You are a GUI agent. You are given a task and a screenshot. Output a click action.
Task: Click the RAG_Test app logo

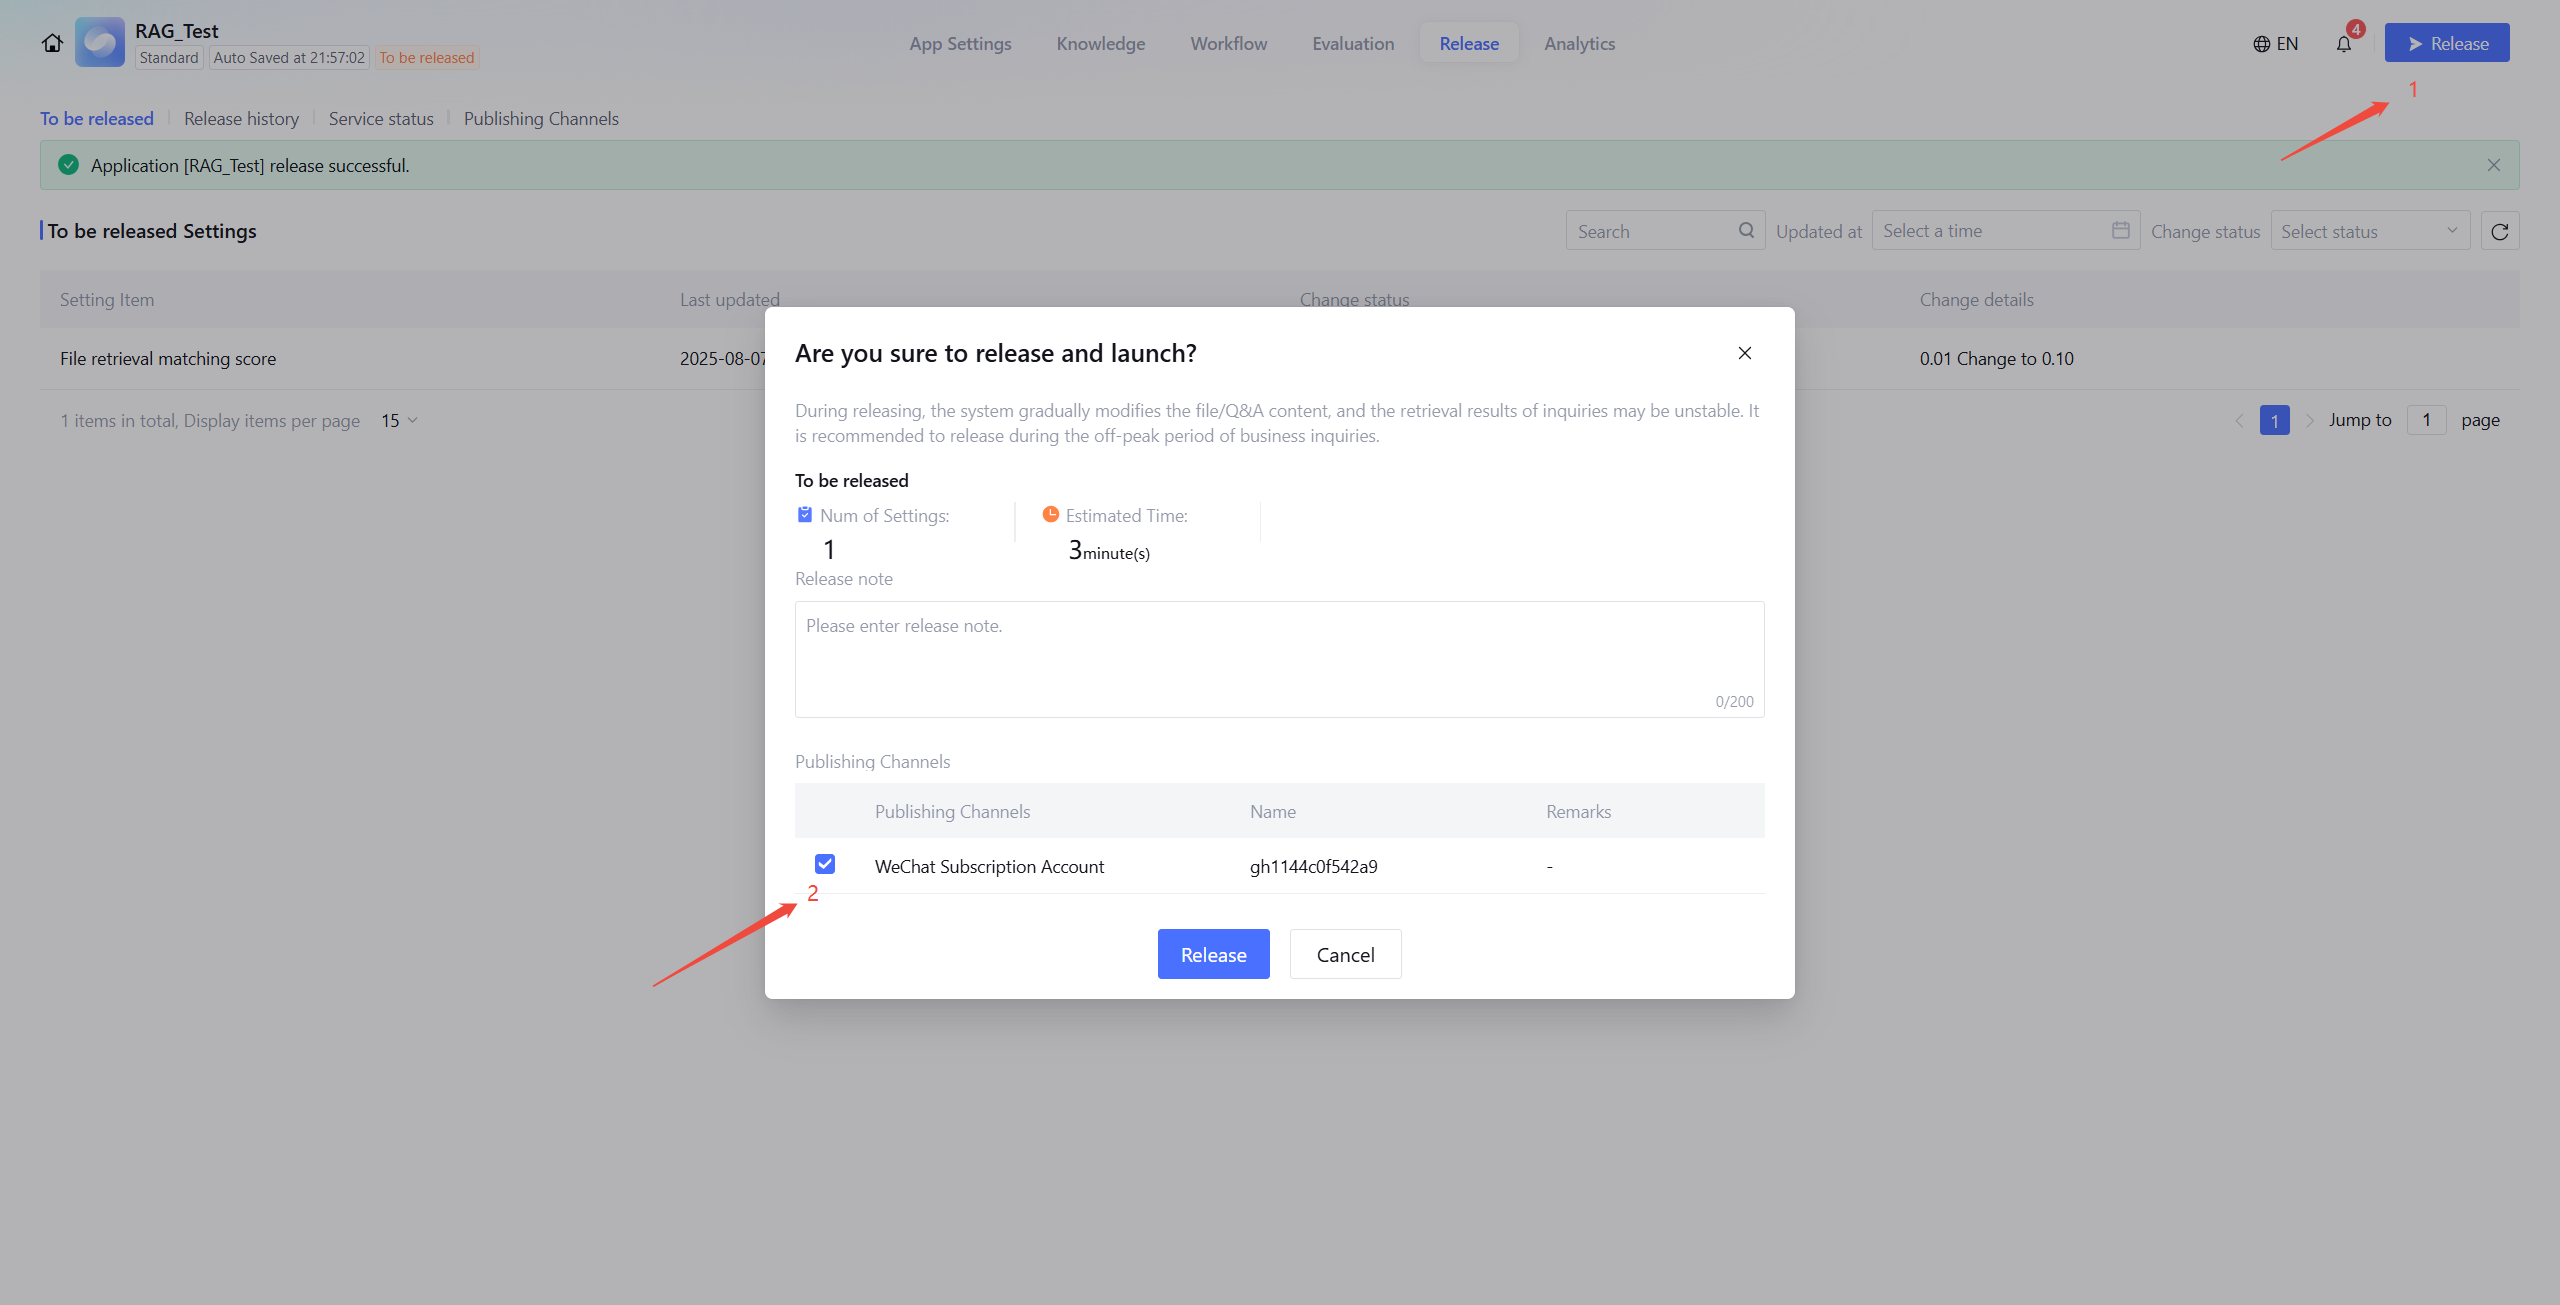[x=100, y=43]
